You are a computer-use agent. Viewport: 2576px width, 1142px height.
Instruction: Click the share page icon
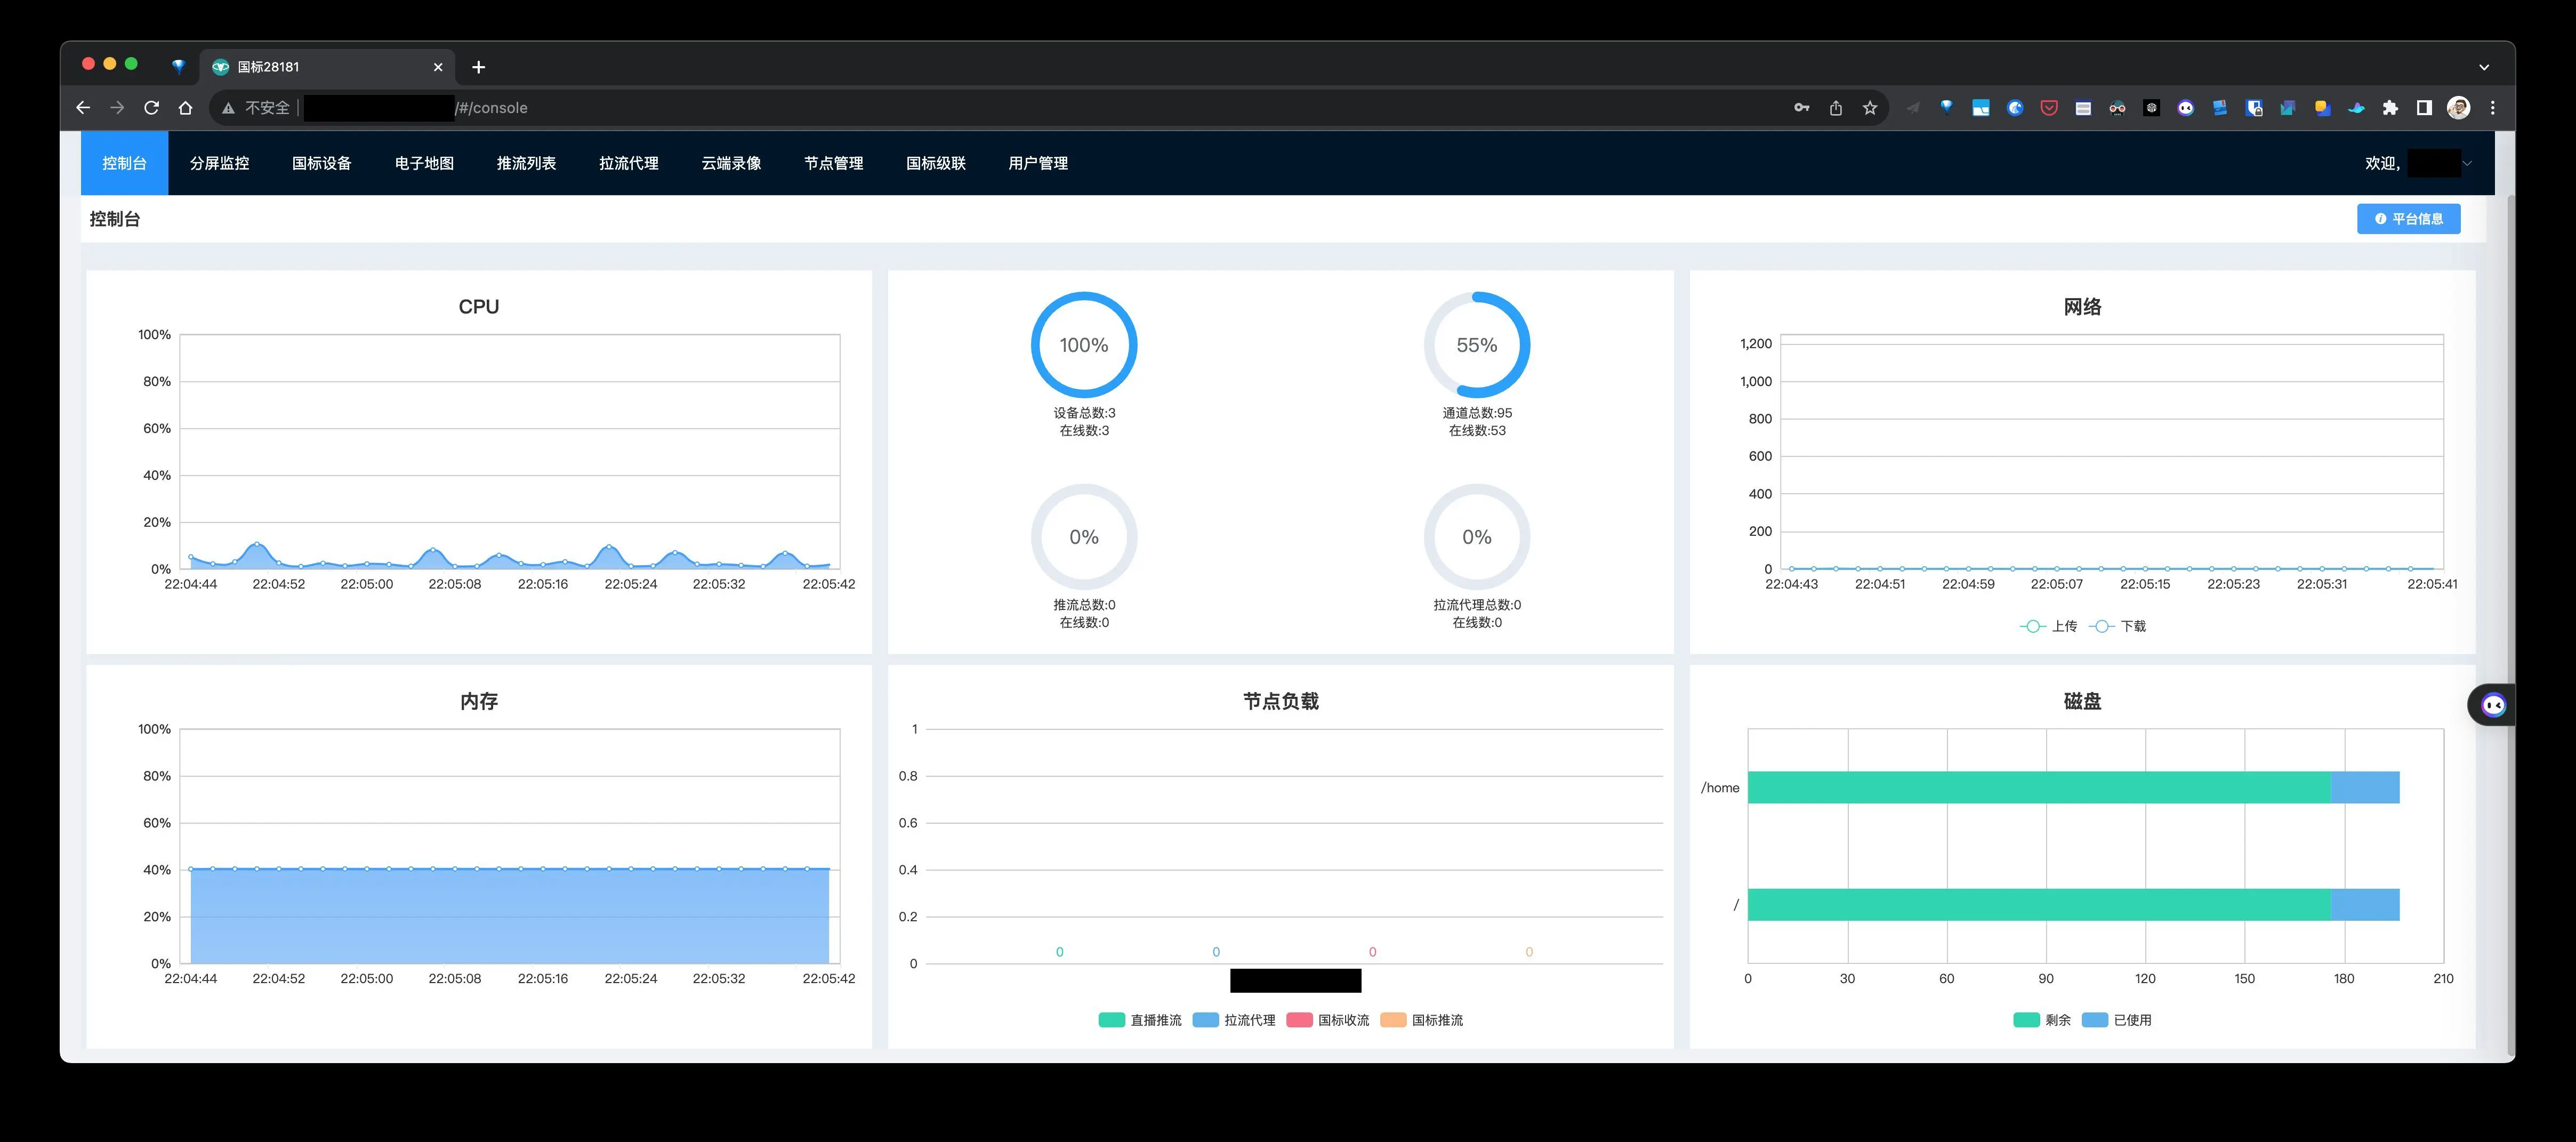(x=1836, y=108)
